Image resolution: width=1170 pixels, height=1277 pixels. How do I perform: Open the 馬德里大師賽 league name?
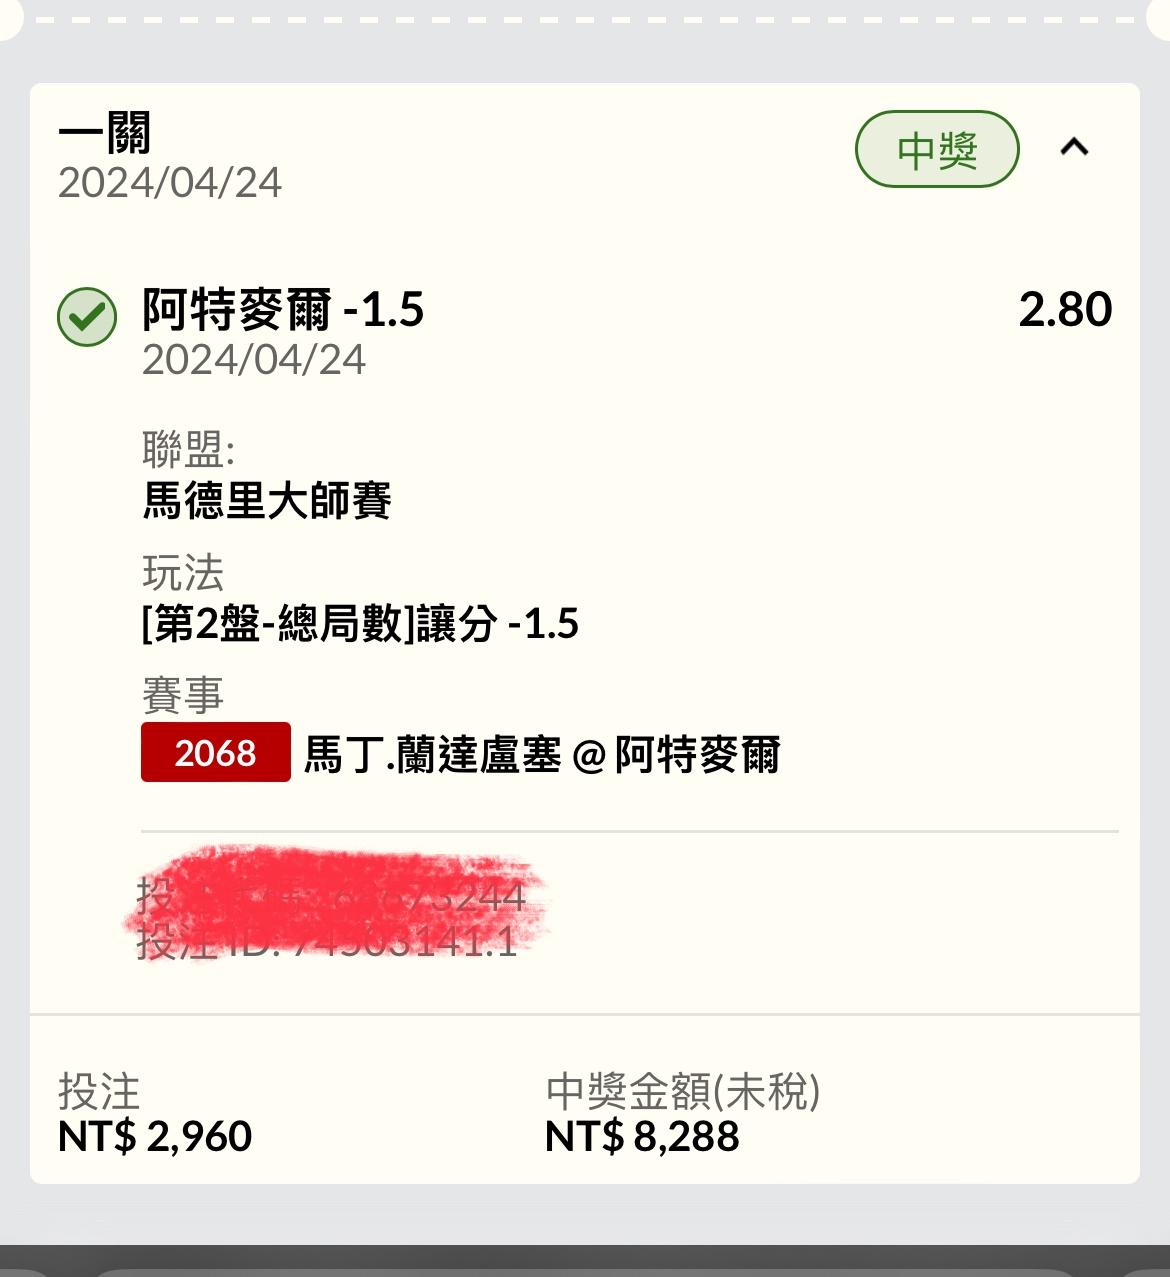(x=266, y=500)
